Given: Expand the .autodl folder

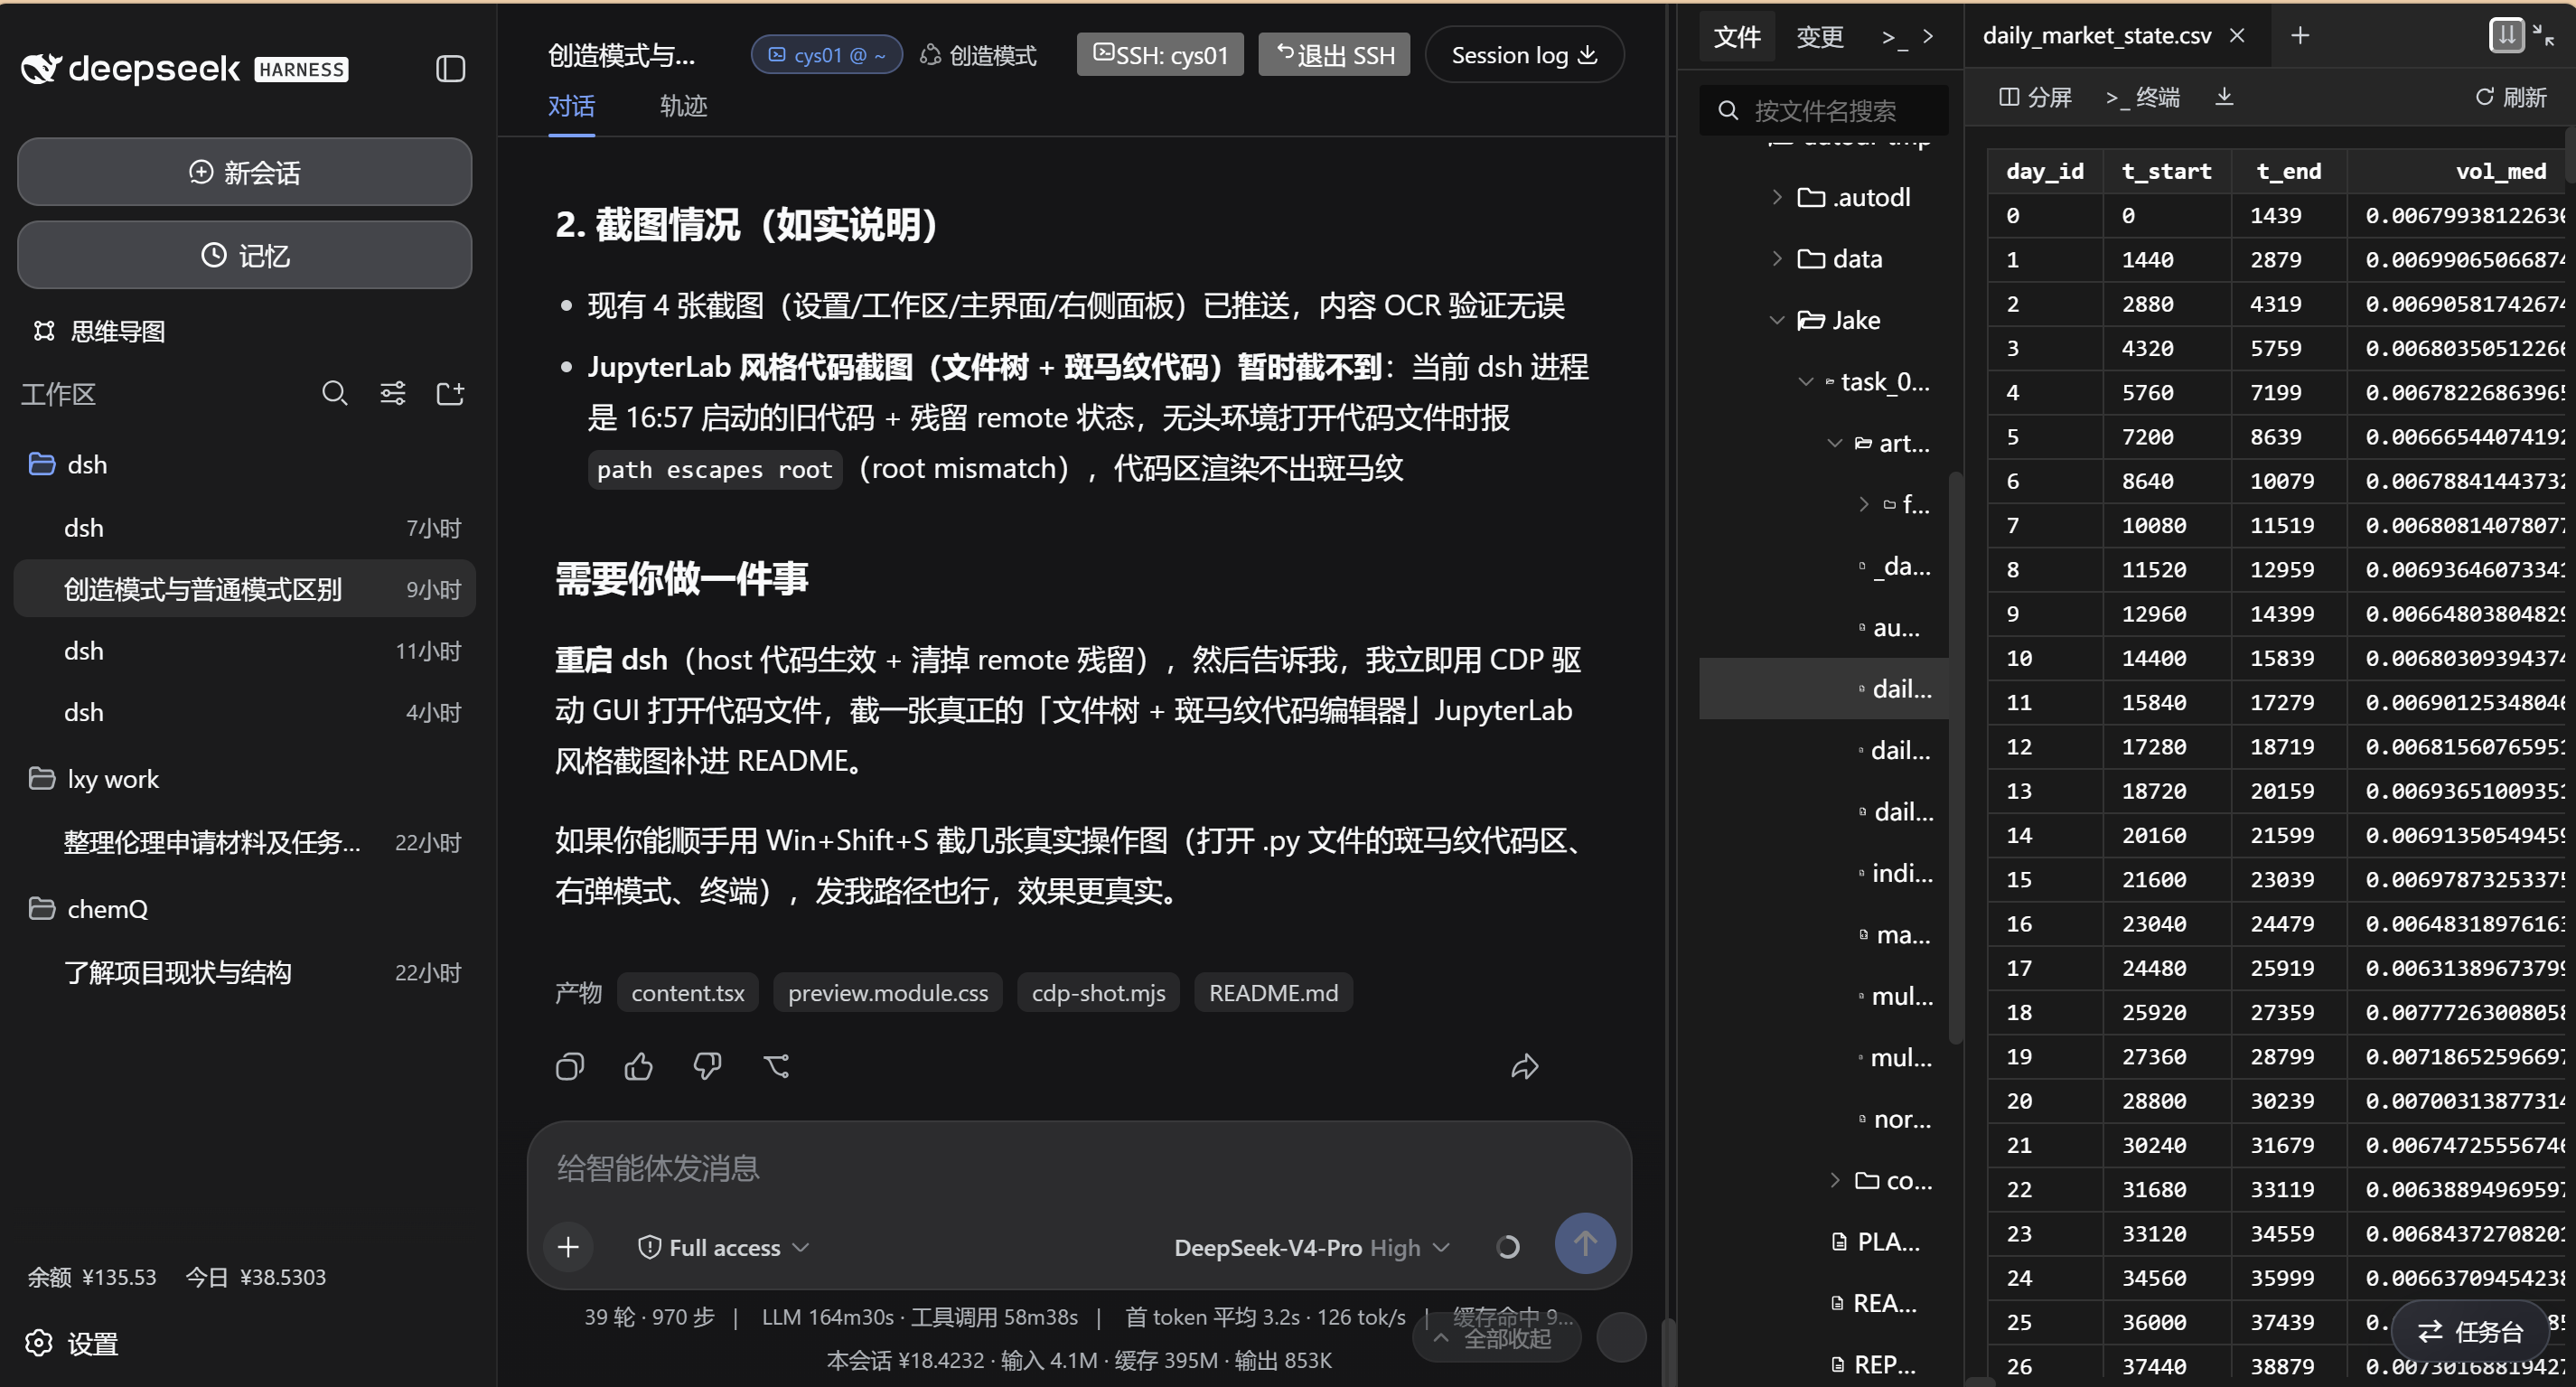Looking at the screenshot, I should 1776,197.
